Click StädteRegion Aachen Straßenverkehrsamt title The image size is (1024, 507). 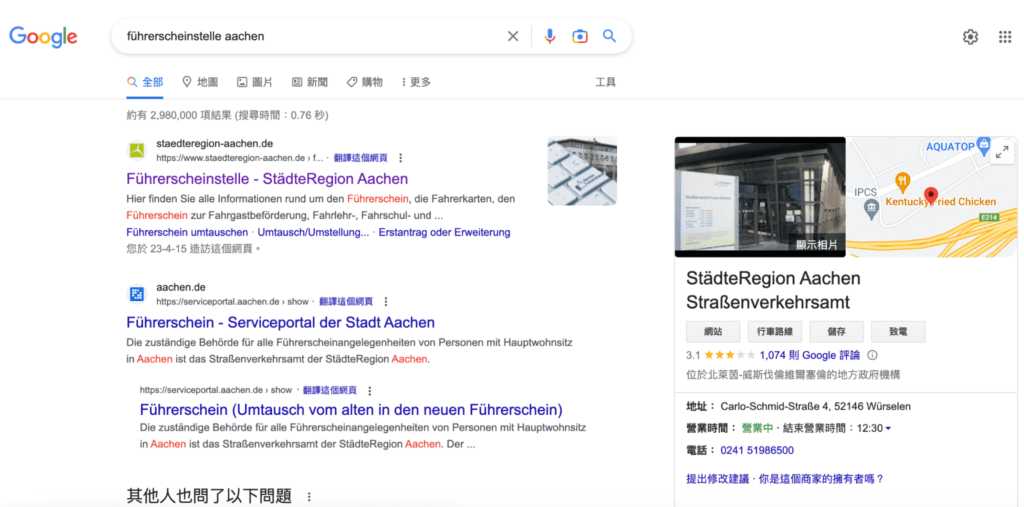pos(773,290)
